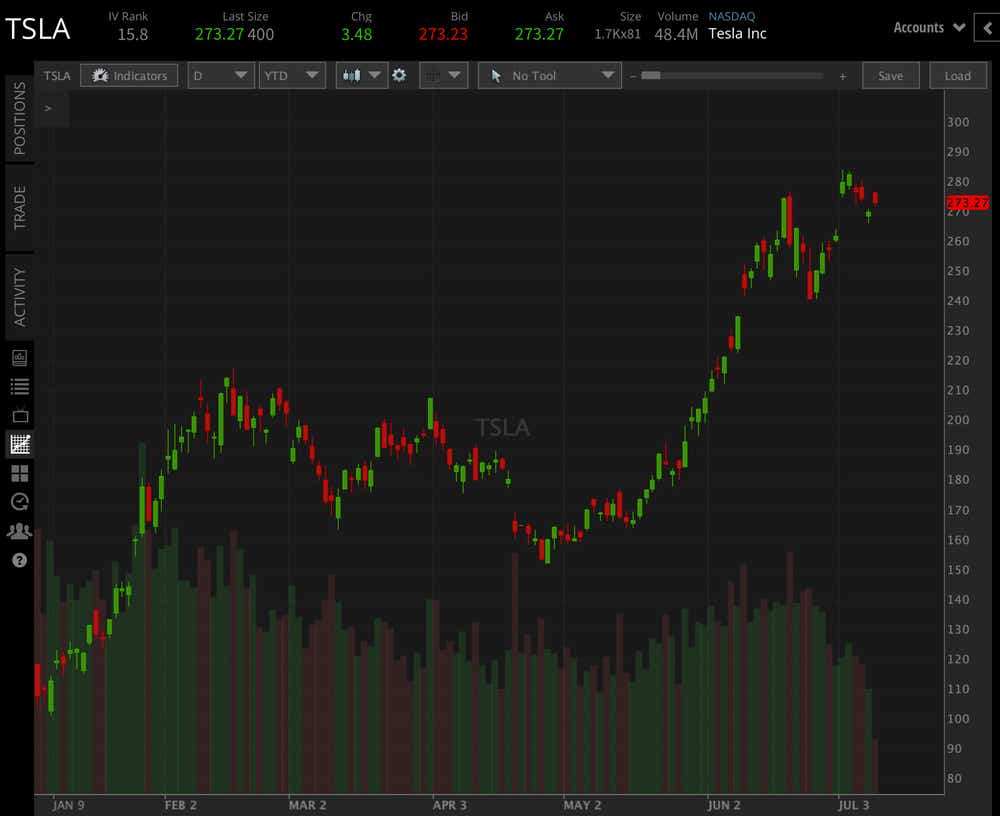The image size is (1000, 816).
Task: Click the MAY 2 date label
Action: 582,805
